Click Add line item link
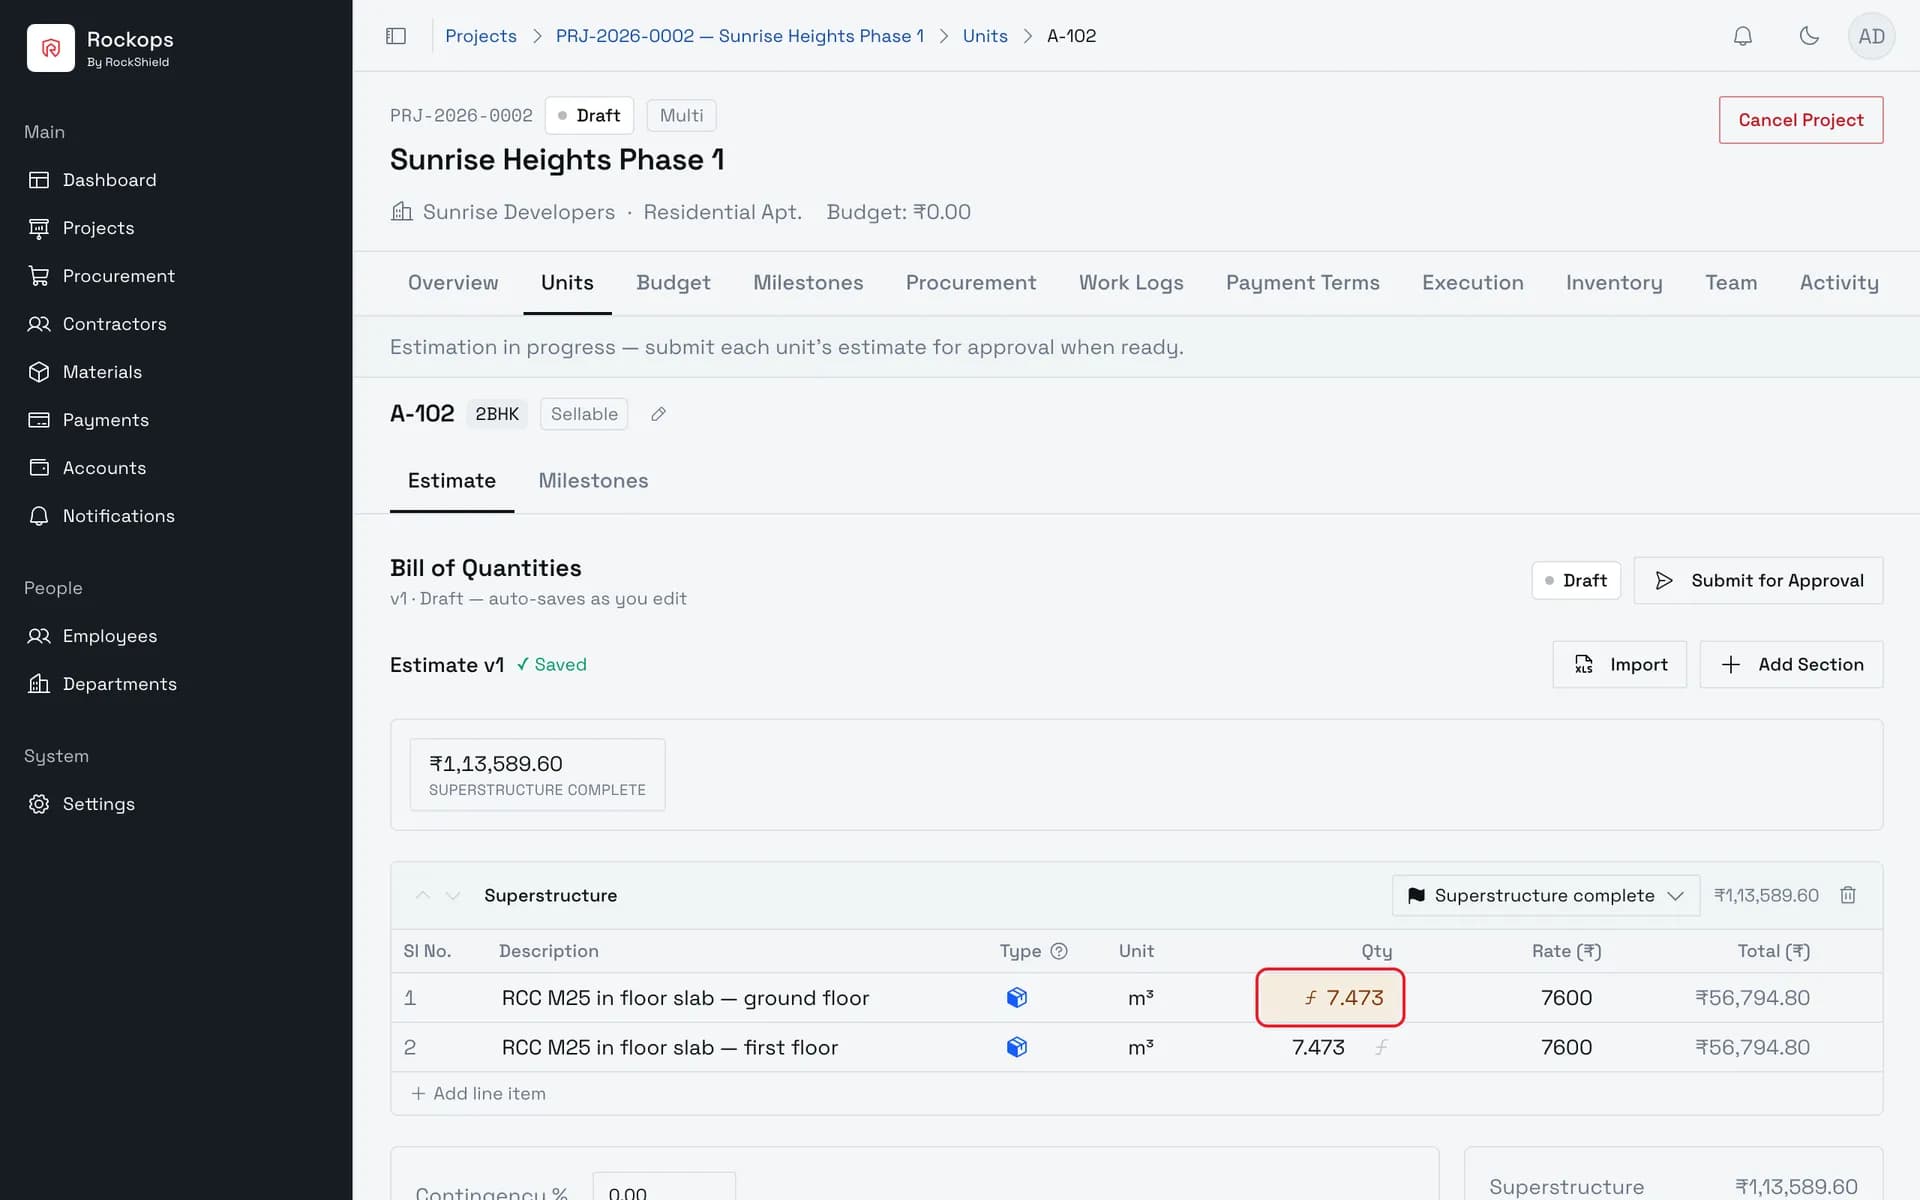Screen dimensions: 1920x1200 478,1094
